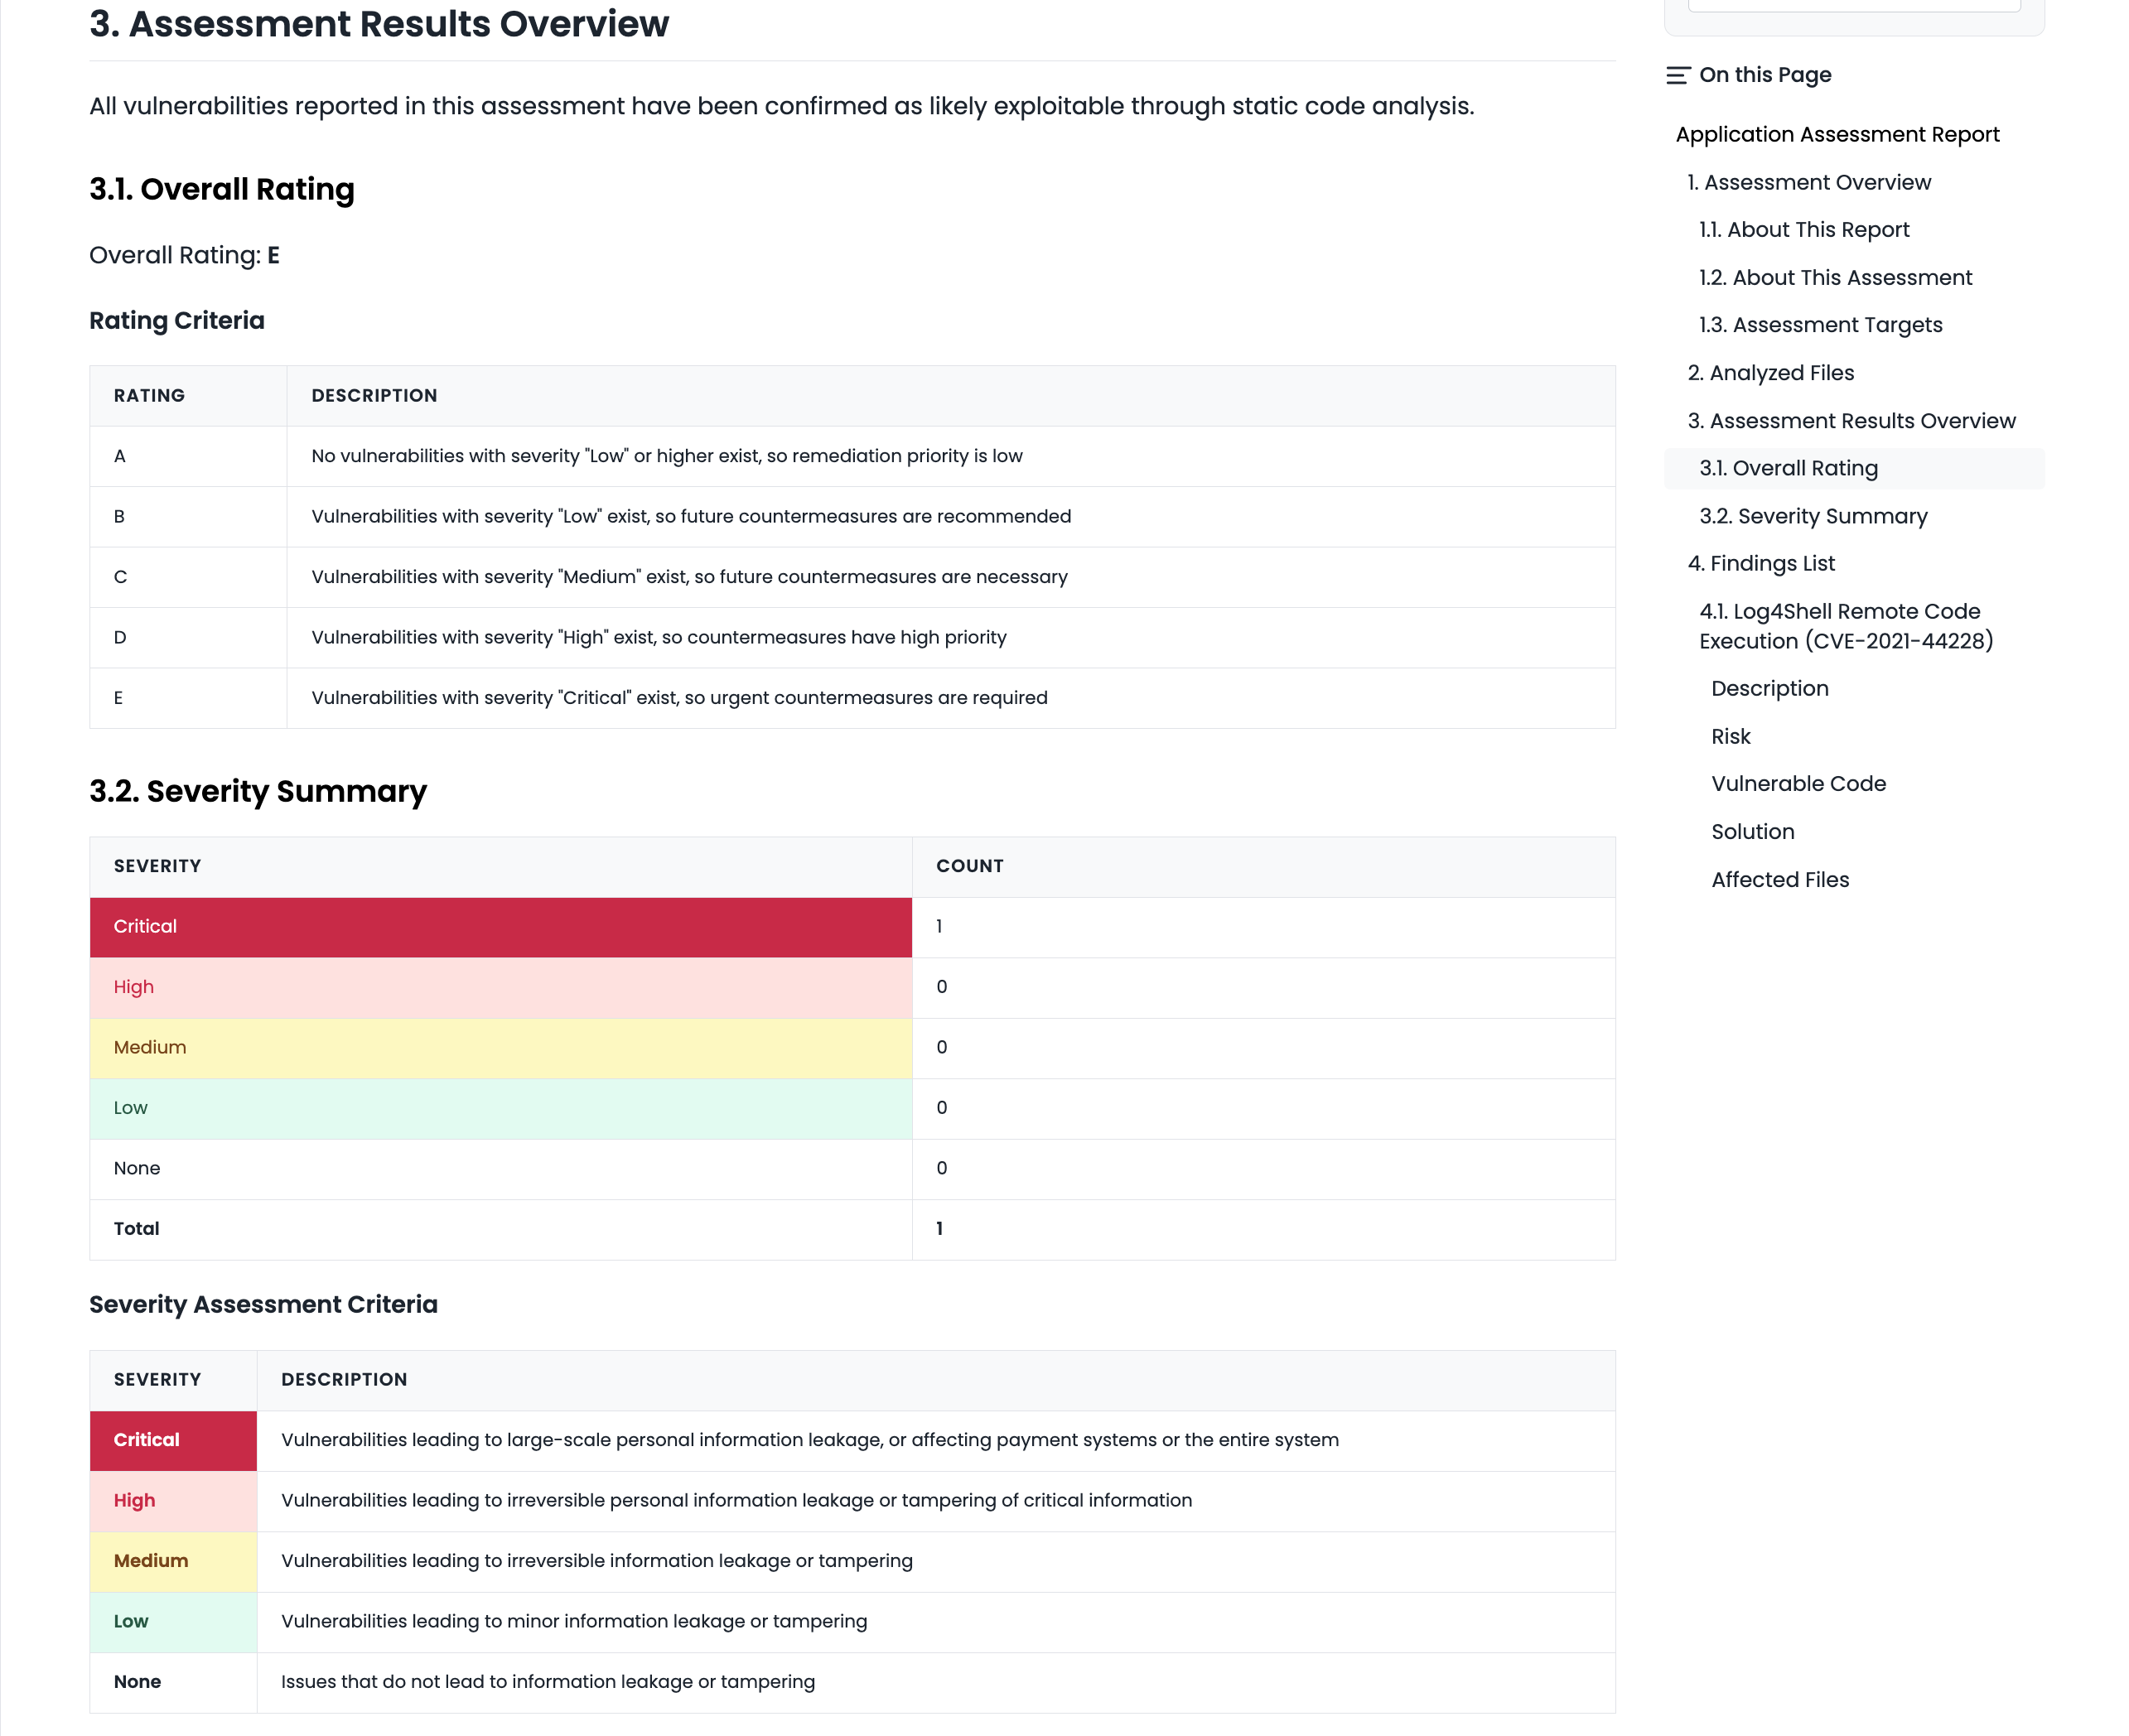Go to the Log4Shell Remote Code Execution finding
This screenshot has width=2129, height=1736.
(x=1845, y=625)
